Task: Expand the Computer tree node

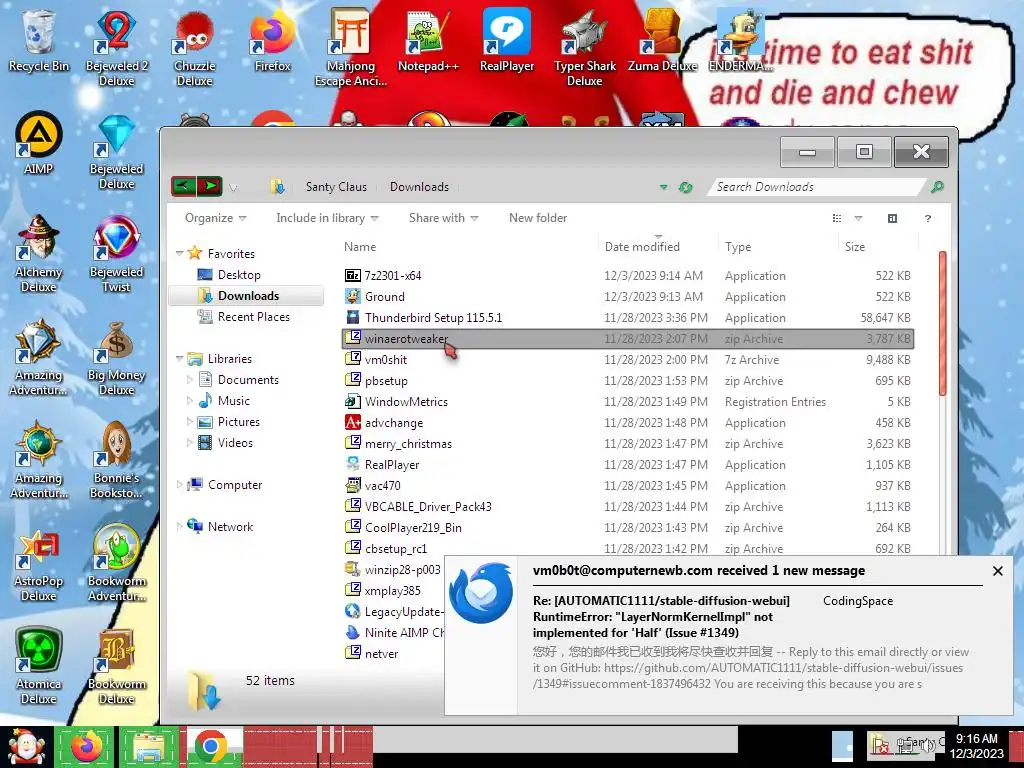Action: click(x=179, y=485)
